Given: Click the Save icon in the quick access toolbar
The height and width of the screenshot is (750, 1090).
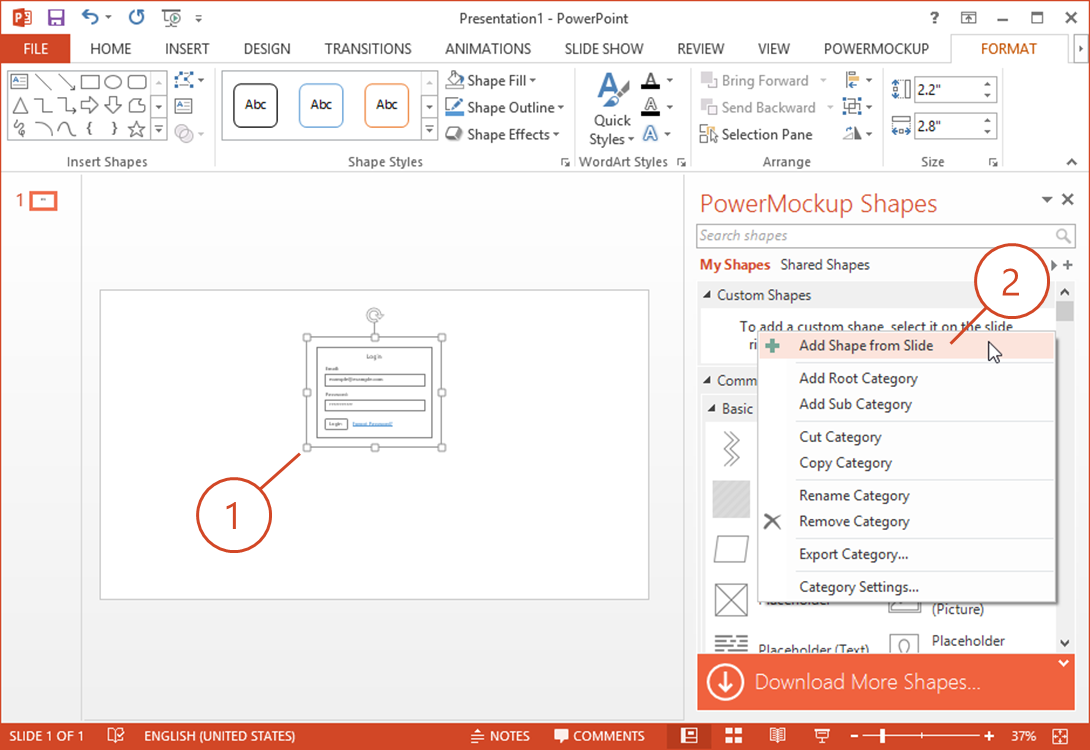Looking at the screenshot, I should pyautogui.click(x=56, y=17).
